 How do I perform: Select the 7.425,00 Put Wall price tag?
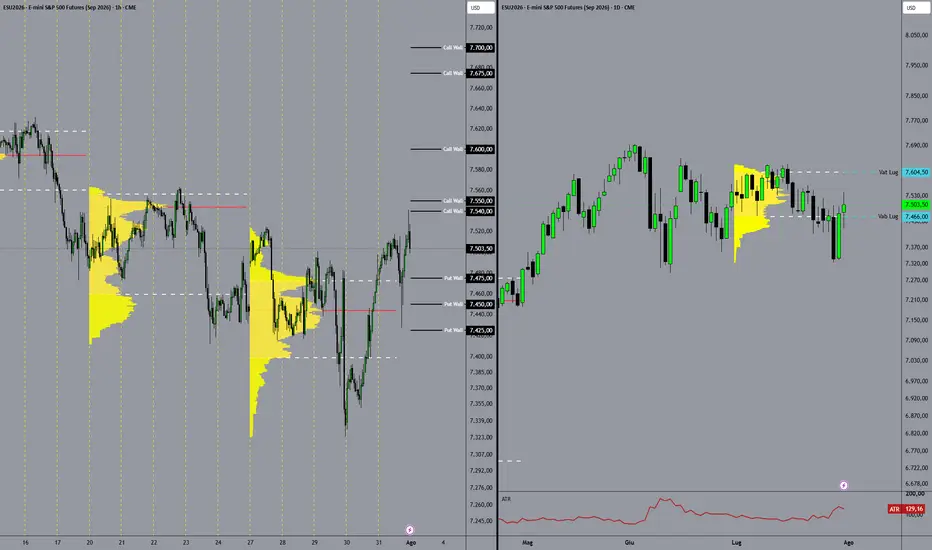tap(480, 330)
